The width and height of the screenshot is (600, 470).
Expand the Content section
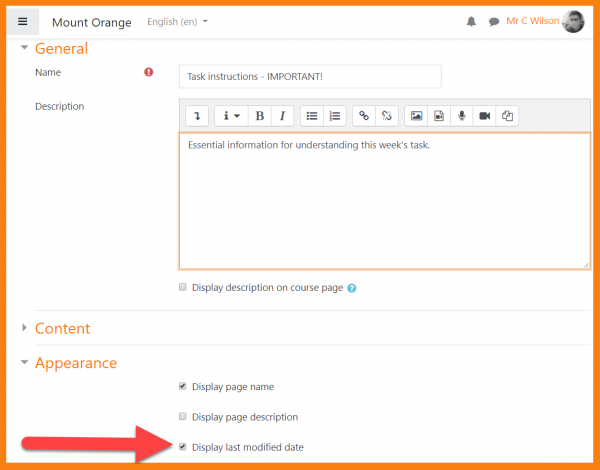62,328
